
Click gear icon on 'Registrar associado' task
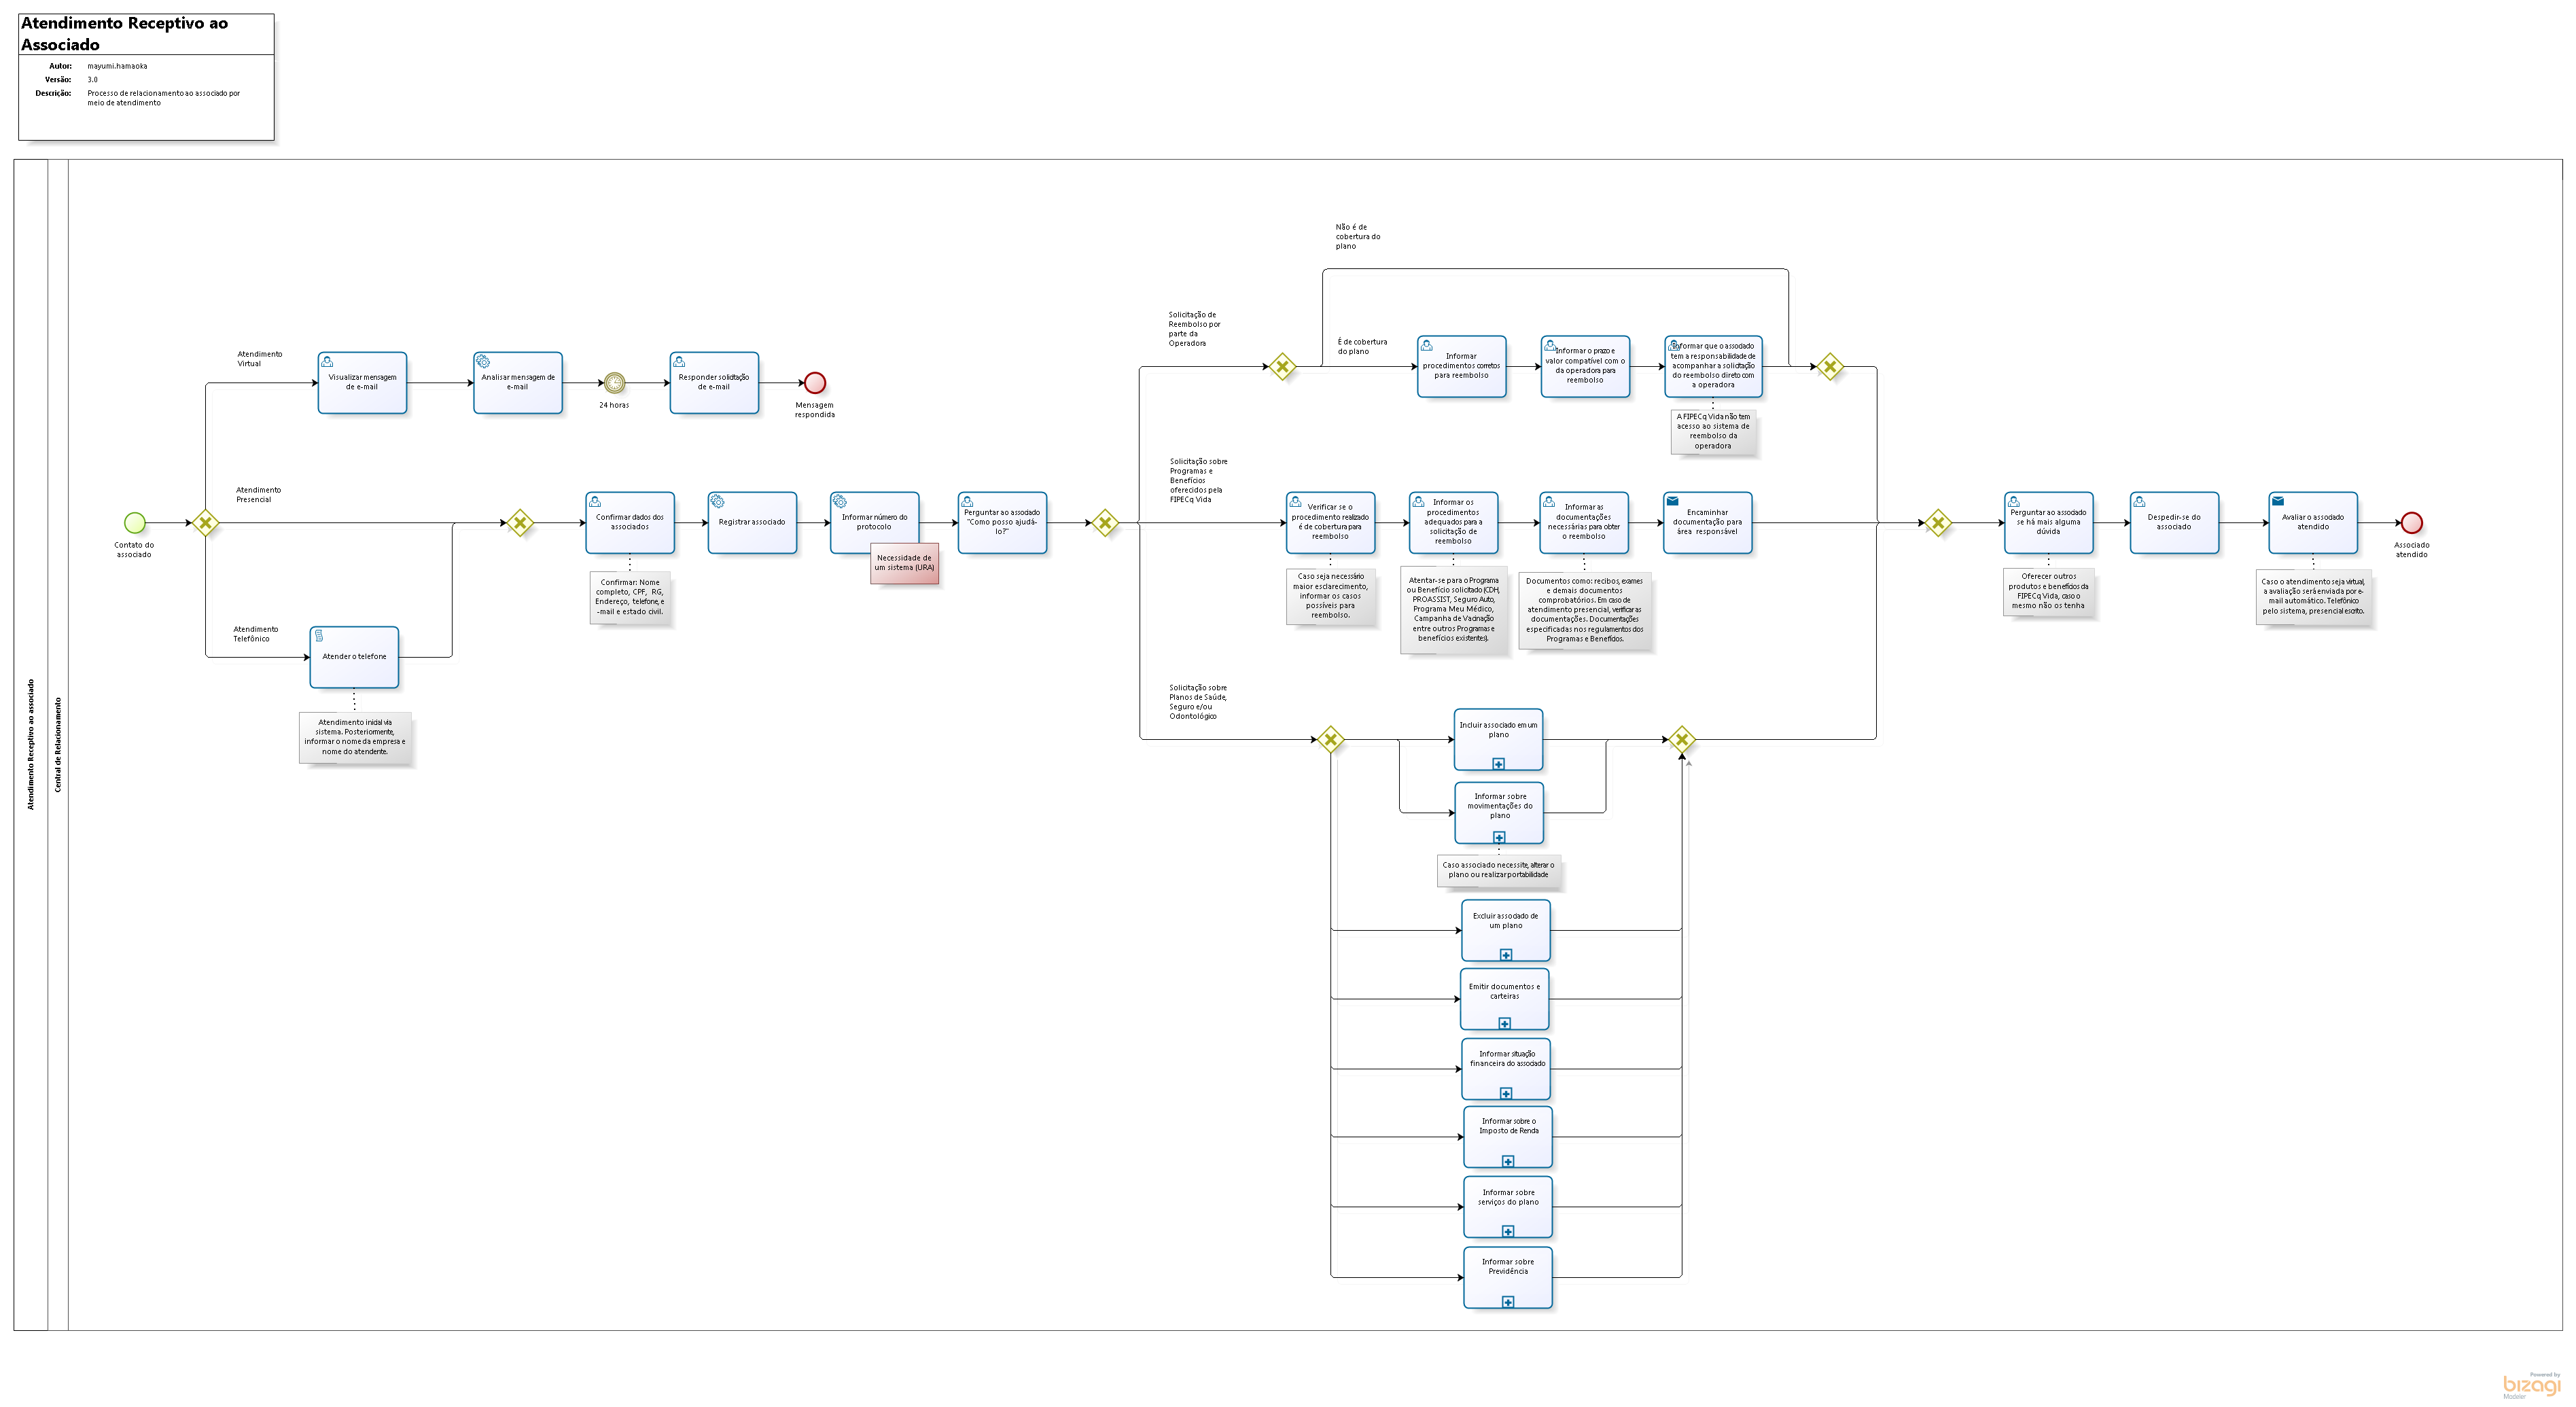click(717, 501)
